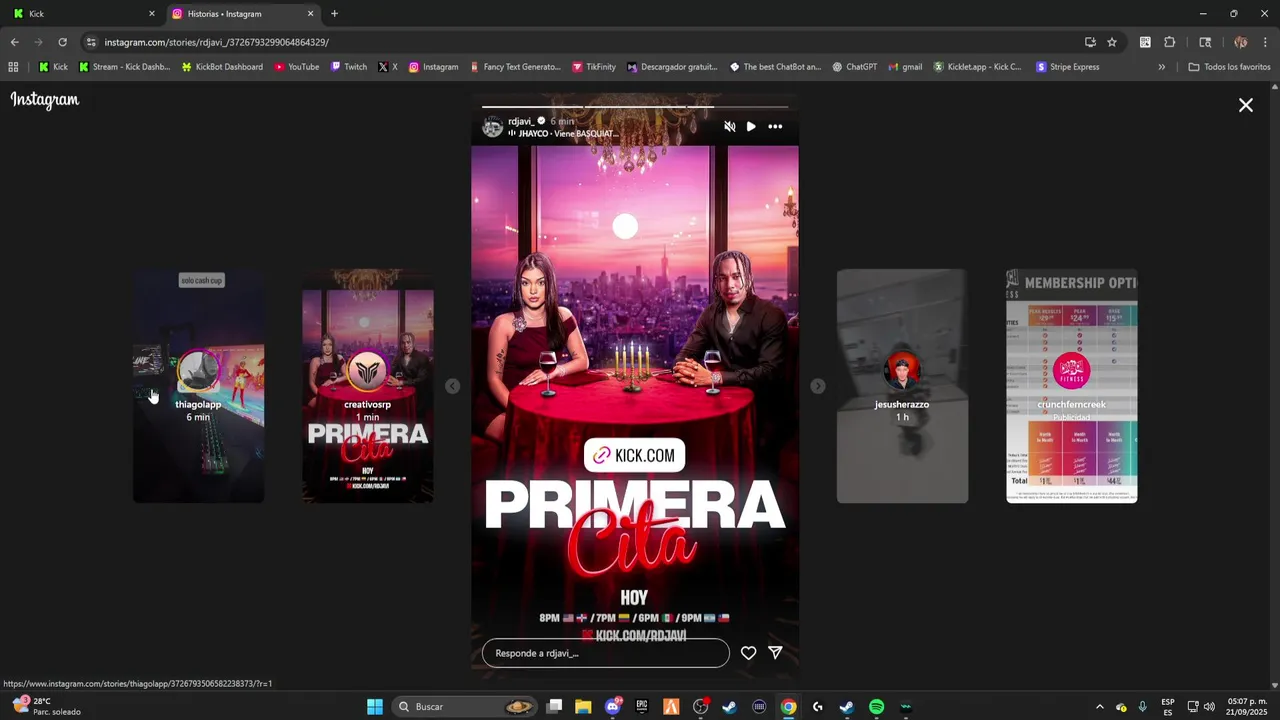Open the TikFinity bookmark
Image resolution: width=1280 pixels, height=720 pixels.
pos(594,67)
